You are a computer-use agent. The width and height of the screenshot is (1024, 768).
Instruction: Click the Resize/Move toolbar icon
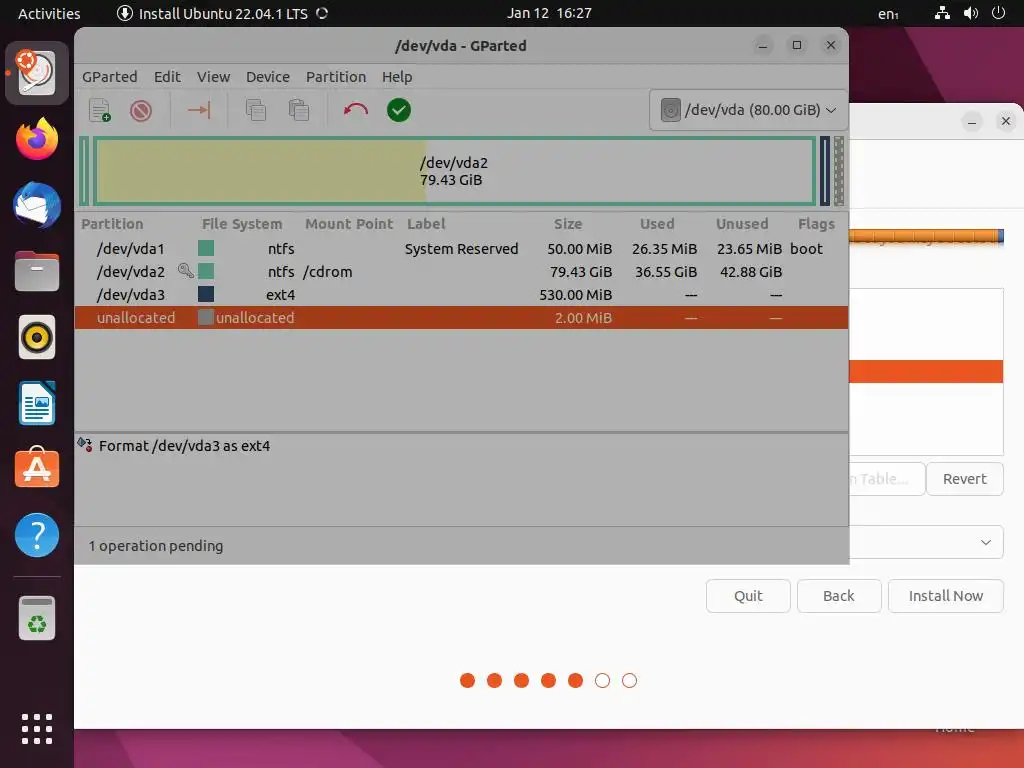[199, 110]
